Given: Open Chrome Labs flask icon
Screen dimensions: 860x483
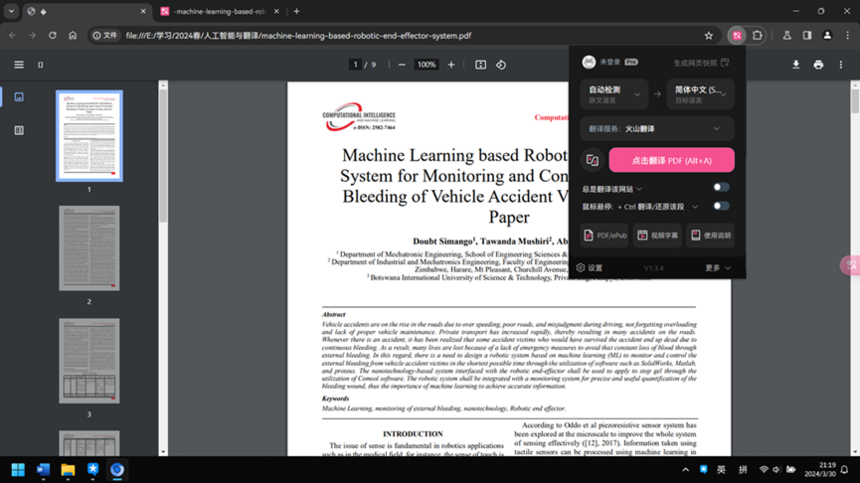Looking at the screenshot, I should 787,36.
